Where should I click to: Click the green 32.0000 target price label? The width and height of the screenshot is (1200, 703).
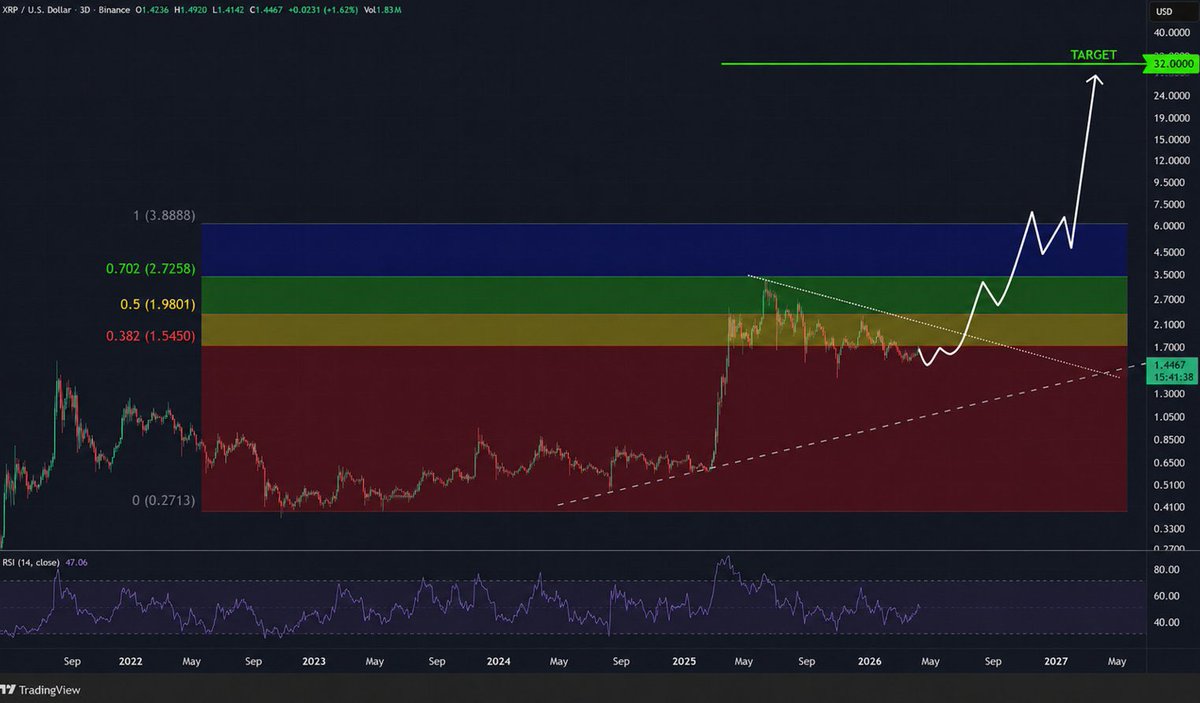click(x=1171, y=64)
